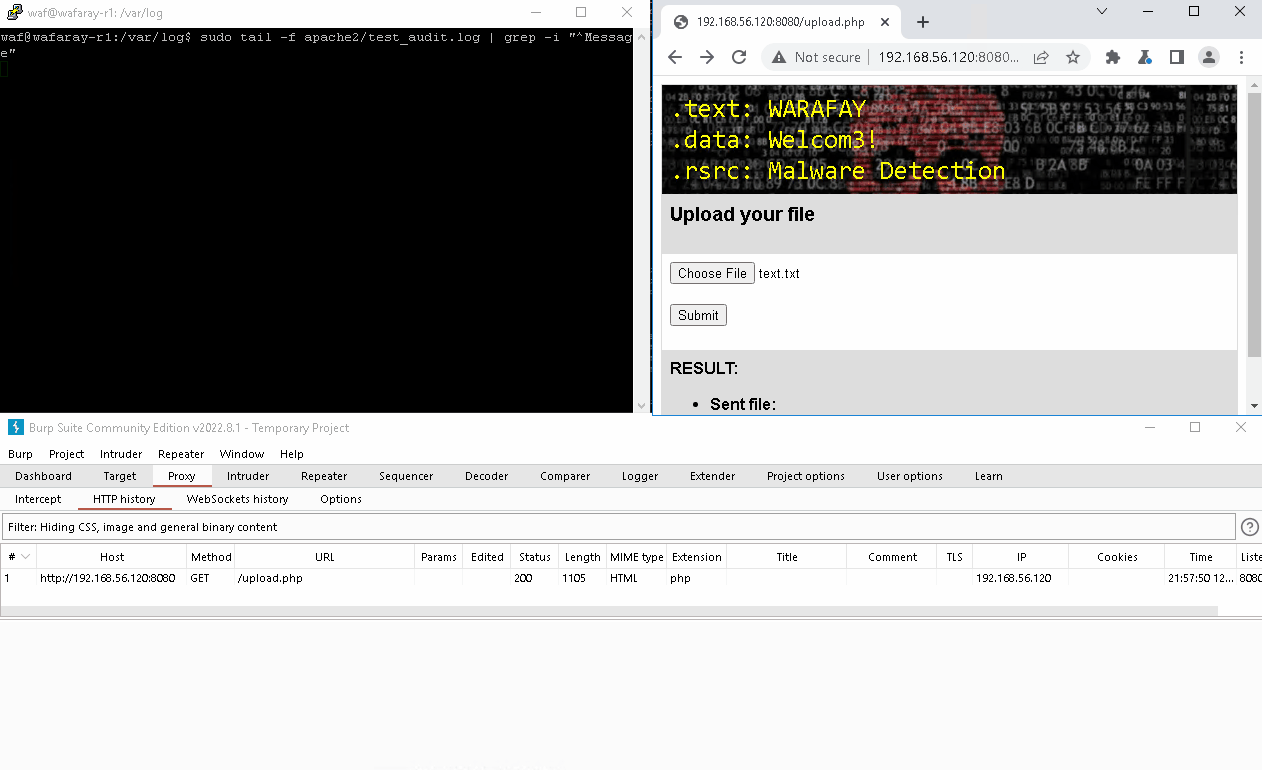Open the Chrome three-dot menu

[x=1241, y=57]
